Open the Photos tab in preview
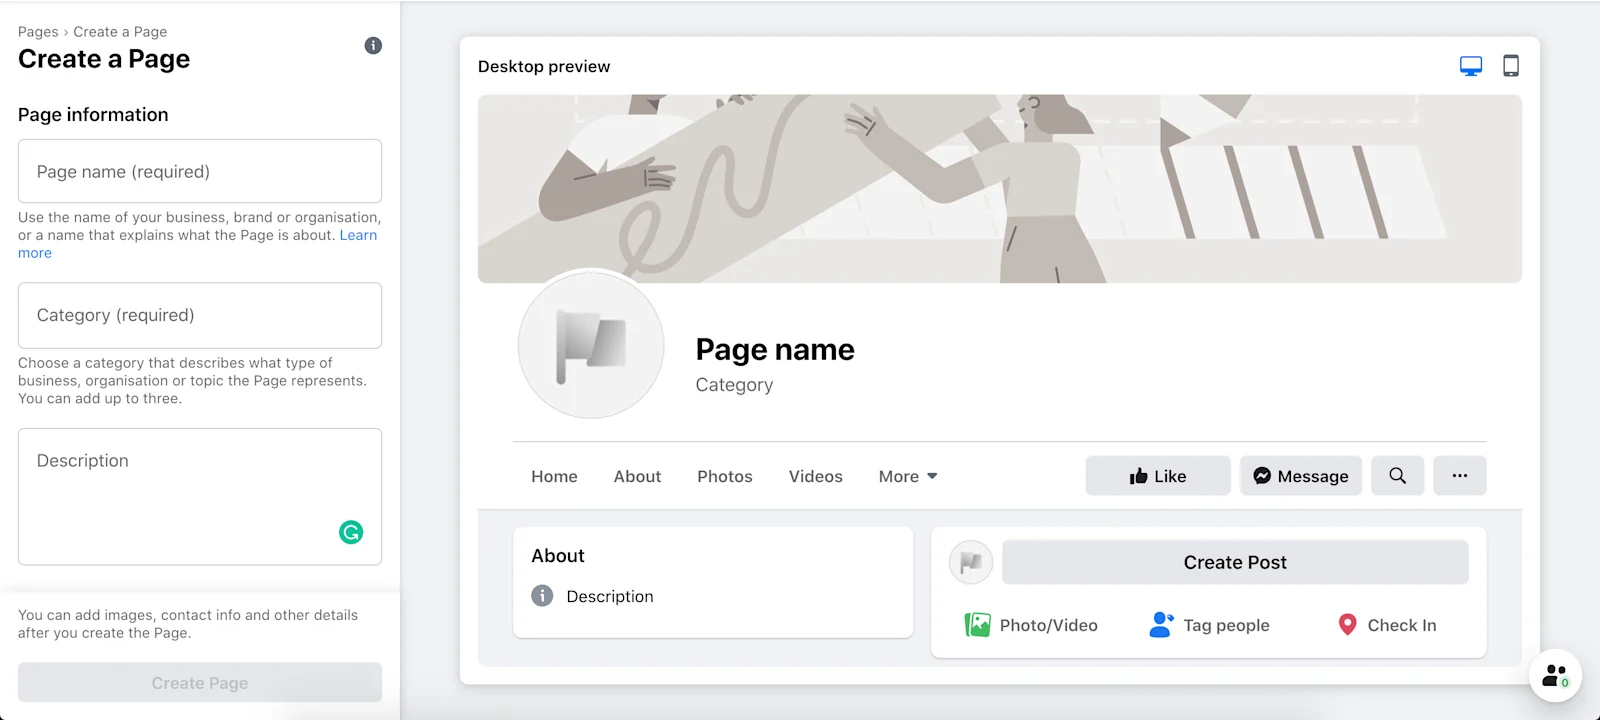The width and height of the screenshot is (1600, 720). click(x=725, y=477)
